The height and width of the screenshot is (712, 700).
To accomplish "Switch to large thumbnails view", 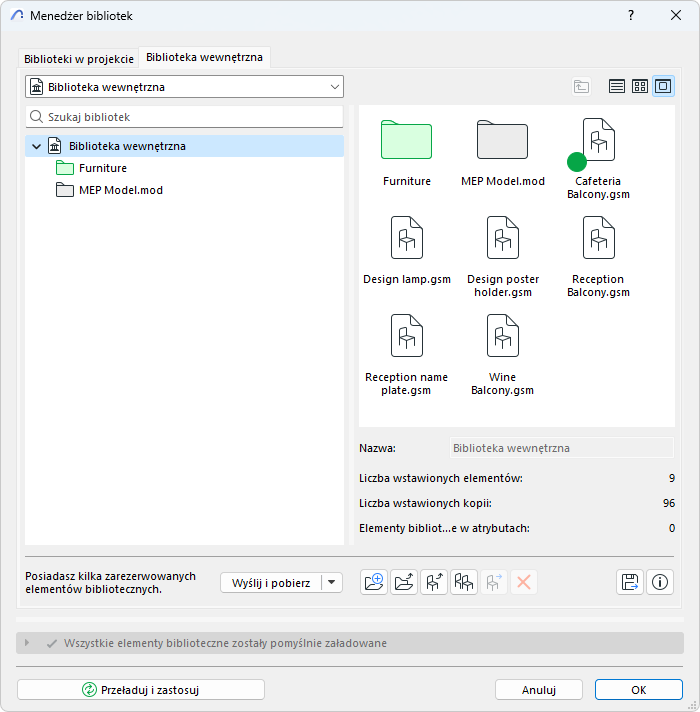I will (x=663, y=86).
